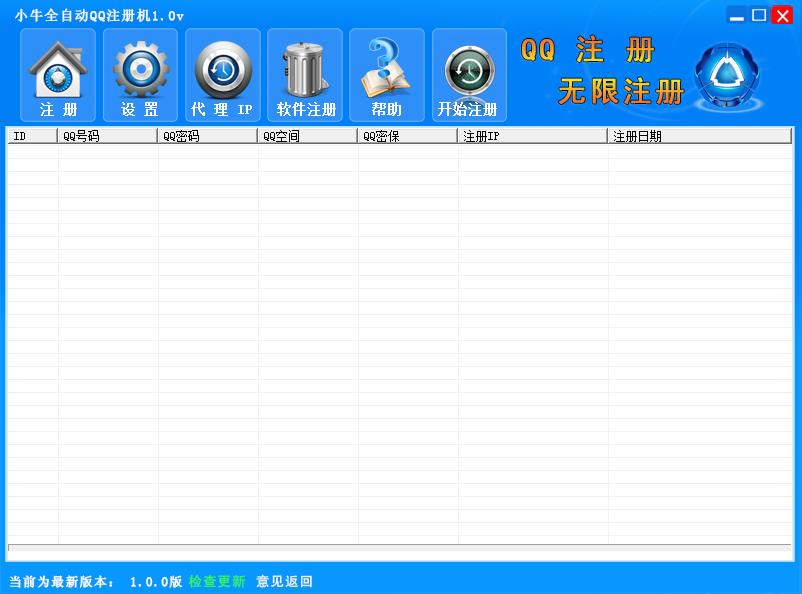
Task: Click the 代理 IP proxy icon
Action: tap(222, 75)
